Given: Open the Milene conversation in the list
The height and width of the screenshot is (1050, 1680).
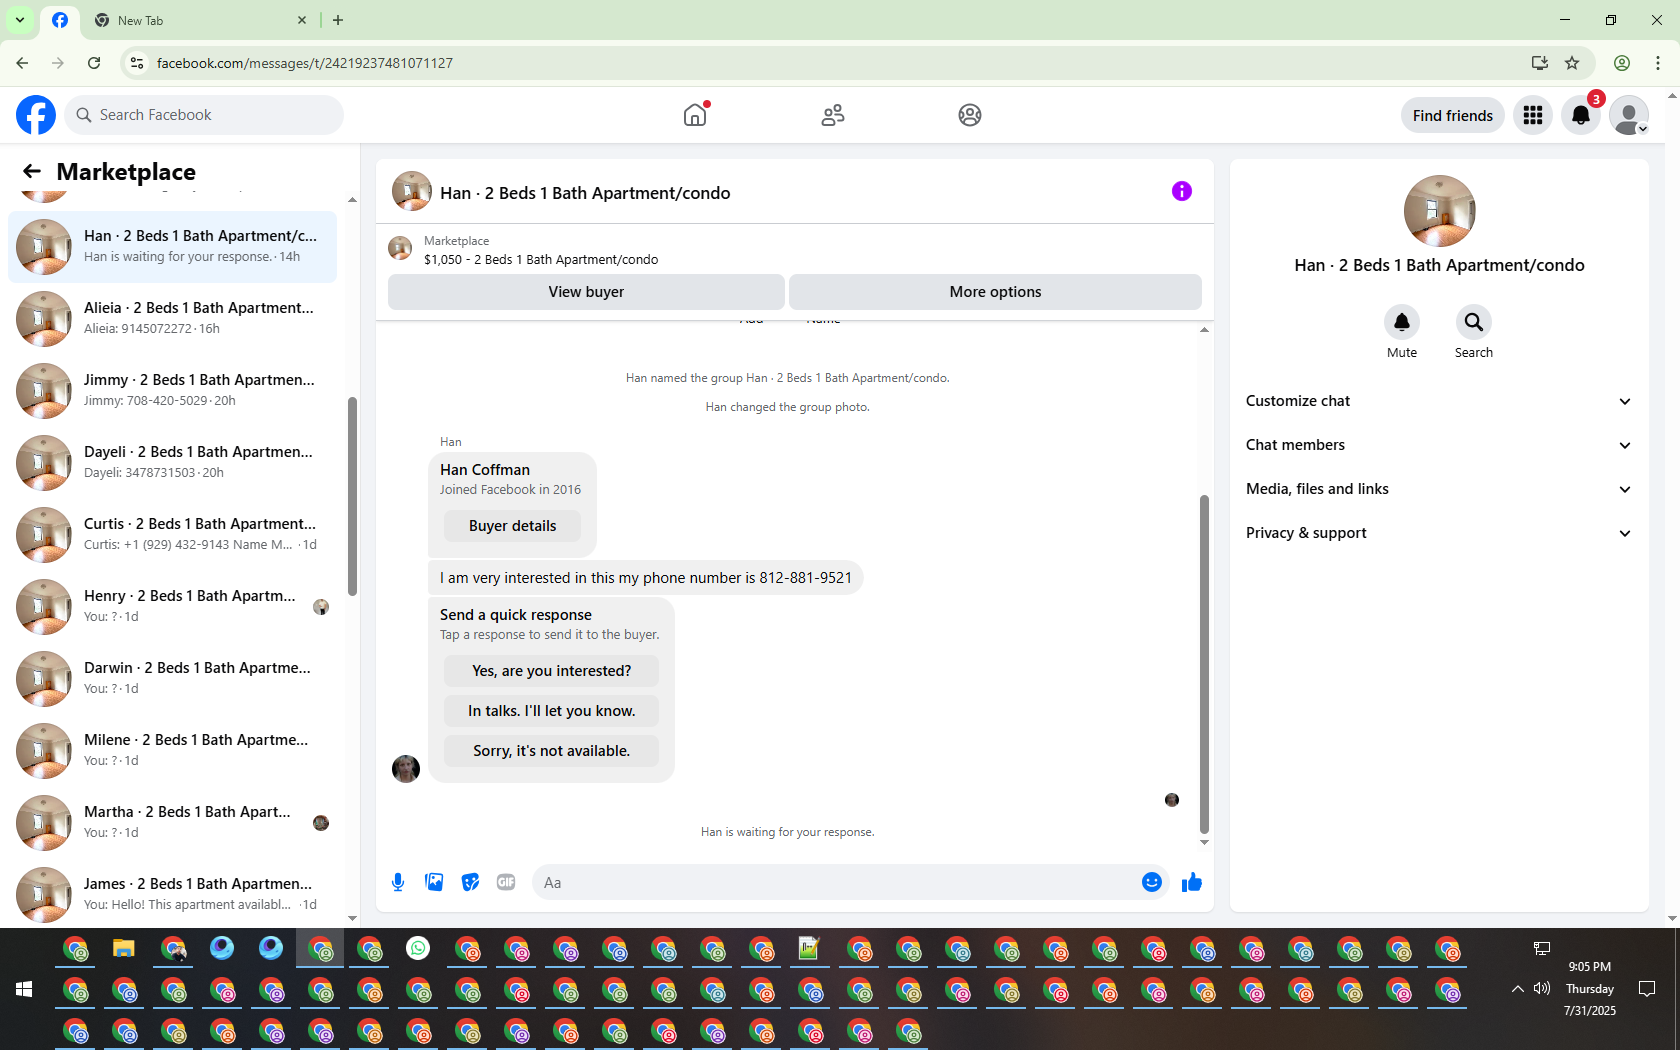Looking at the screenshot, I should coord(173,751).
